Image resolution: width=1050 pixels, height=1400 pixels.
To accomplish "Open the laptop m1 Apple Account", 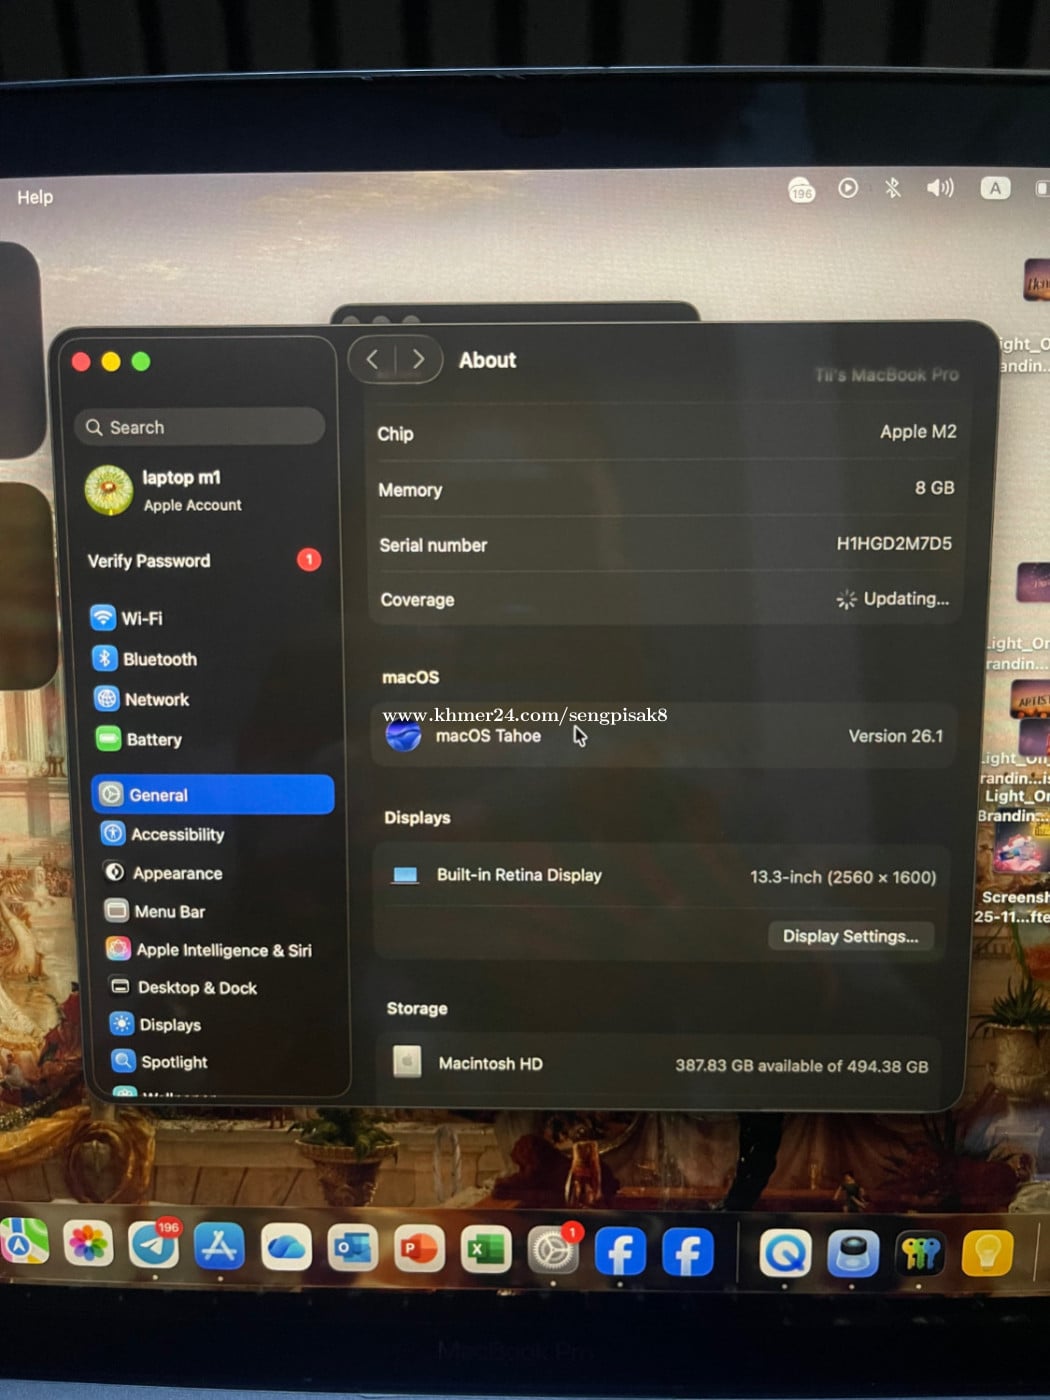I will [x=180, y=490].
